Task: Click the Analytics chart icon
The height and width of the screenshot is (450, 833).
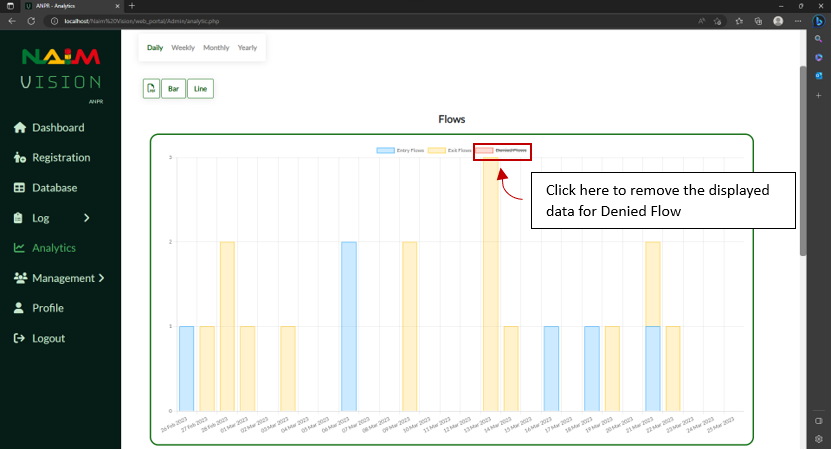Action: (19, 248)
